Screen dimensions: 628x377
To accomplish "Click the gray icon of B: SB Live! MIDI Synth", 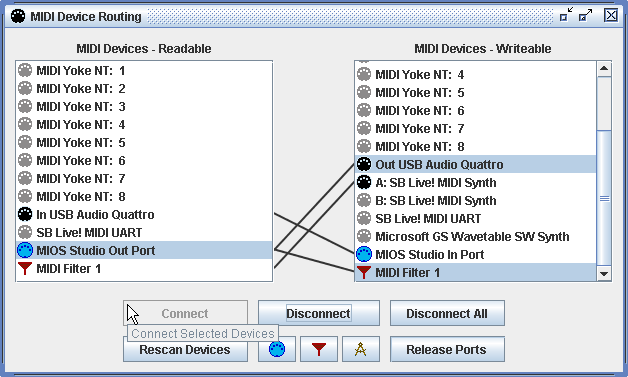I will click(364, 200).
